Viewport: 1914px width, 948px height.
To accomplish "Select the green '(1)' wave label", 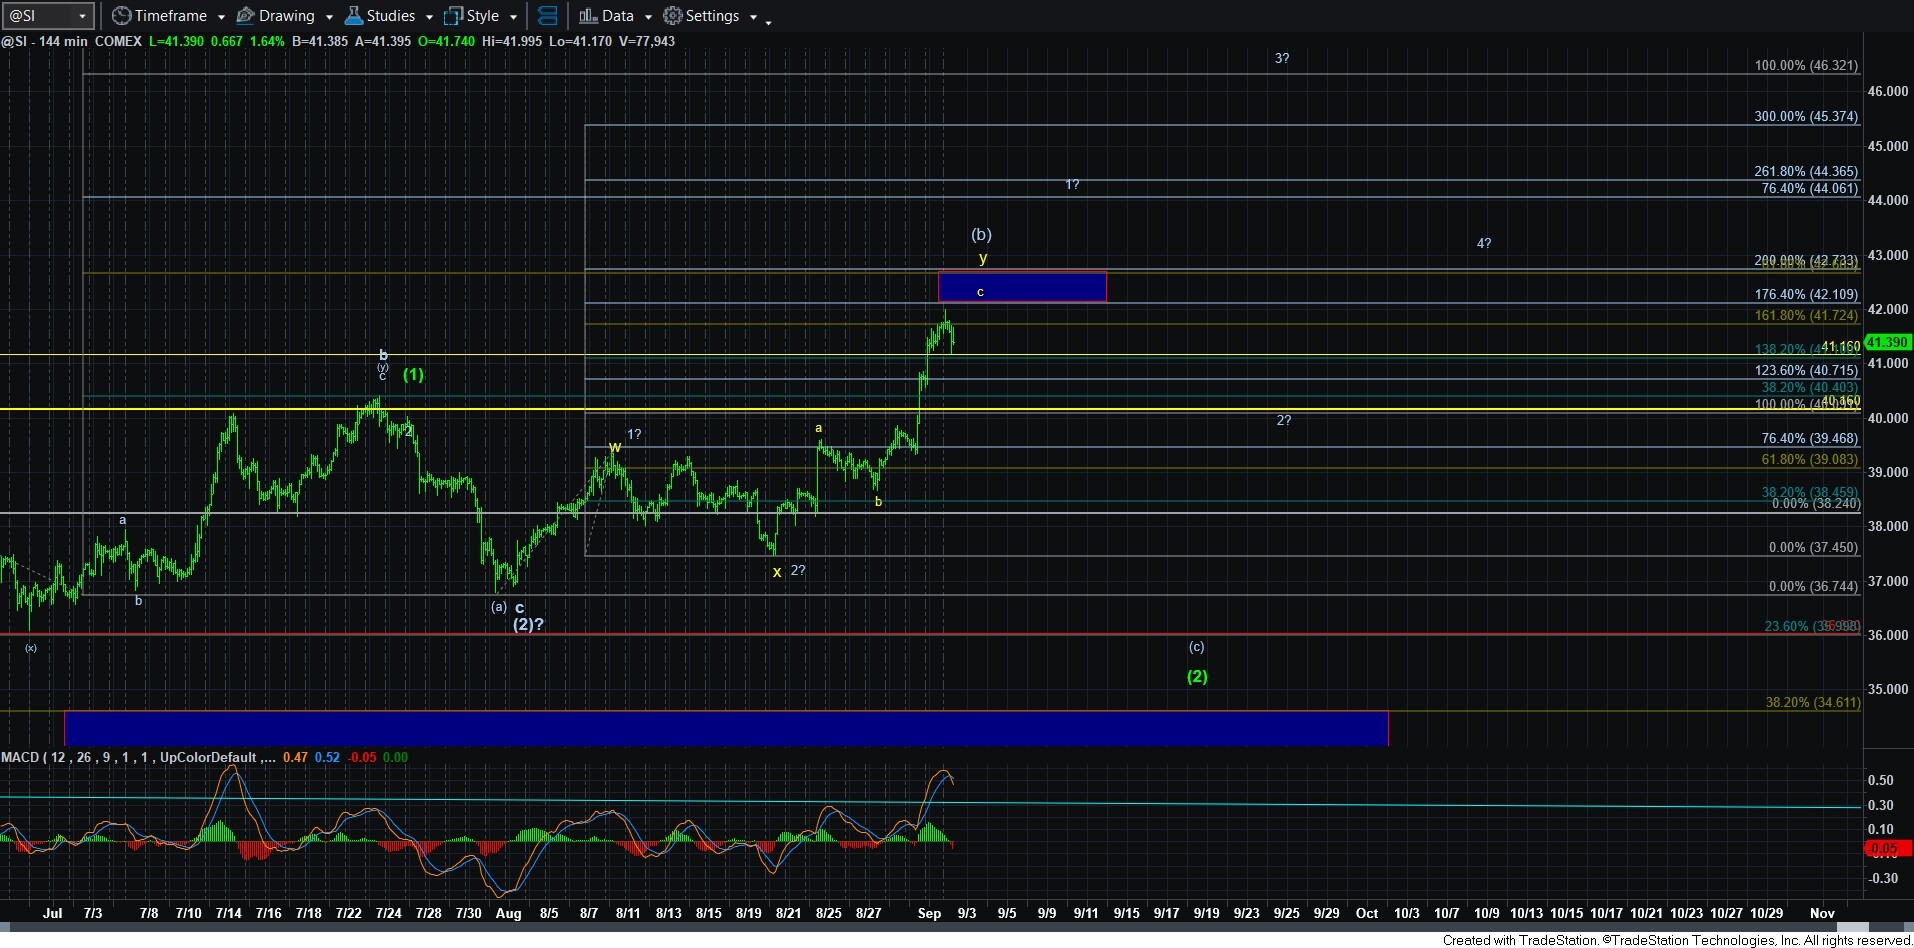I will (413, 375).
